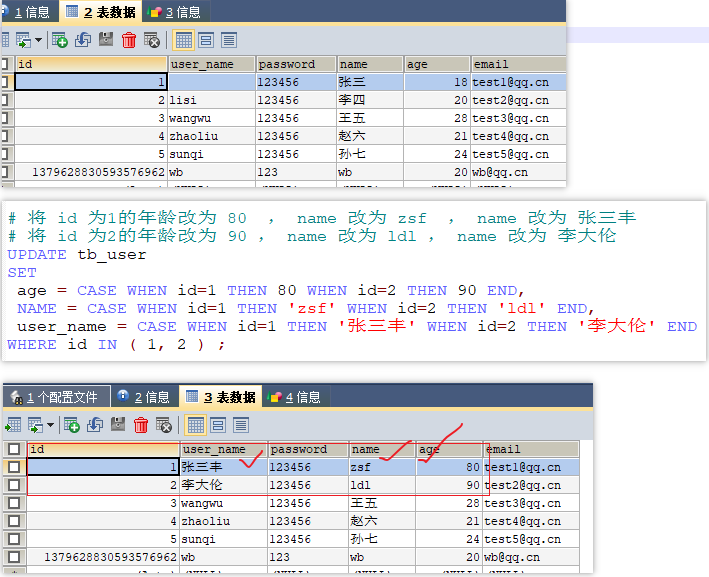709x577 pixels.
Task: Switch to form view in lower panel
Action: (218, 425)
